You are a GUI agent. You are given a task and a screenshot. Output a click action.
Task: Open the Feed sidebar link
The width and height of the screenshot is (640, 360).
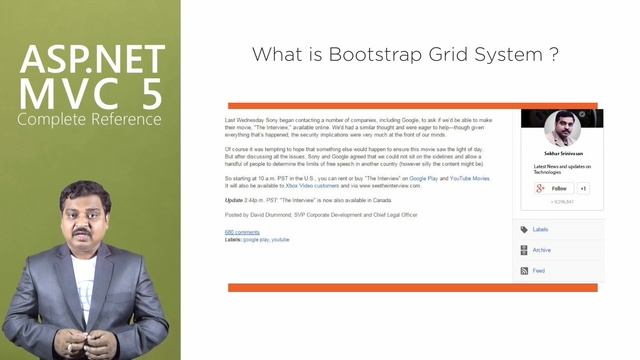[538, 271]
